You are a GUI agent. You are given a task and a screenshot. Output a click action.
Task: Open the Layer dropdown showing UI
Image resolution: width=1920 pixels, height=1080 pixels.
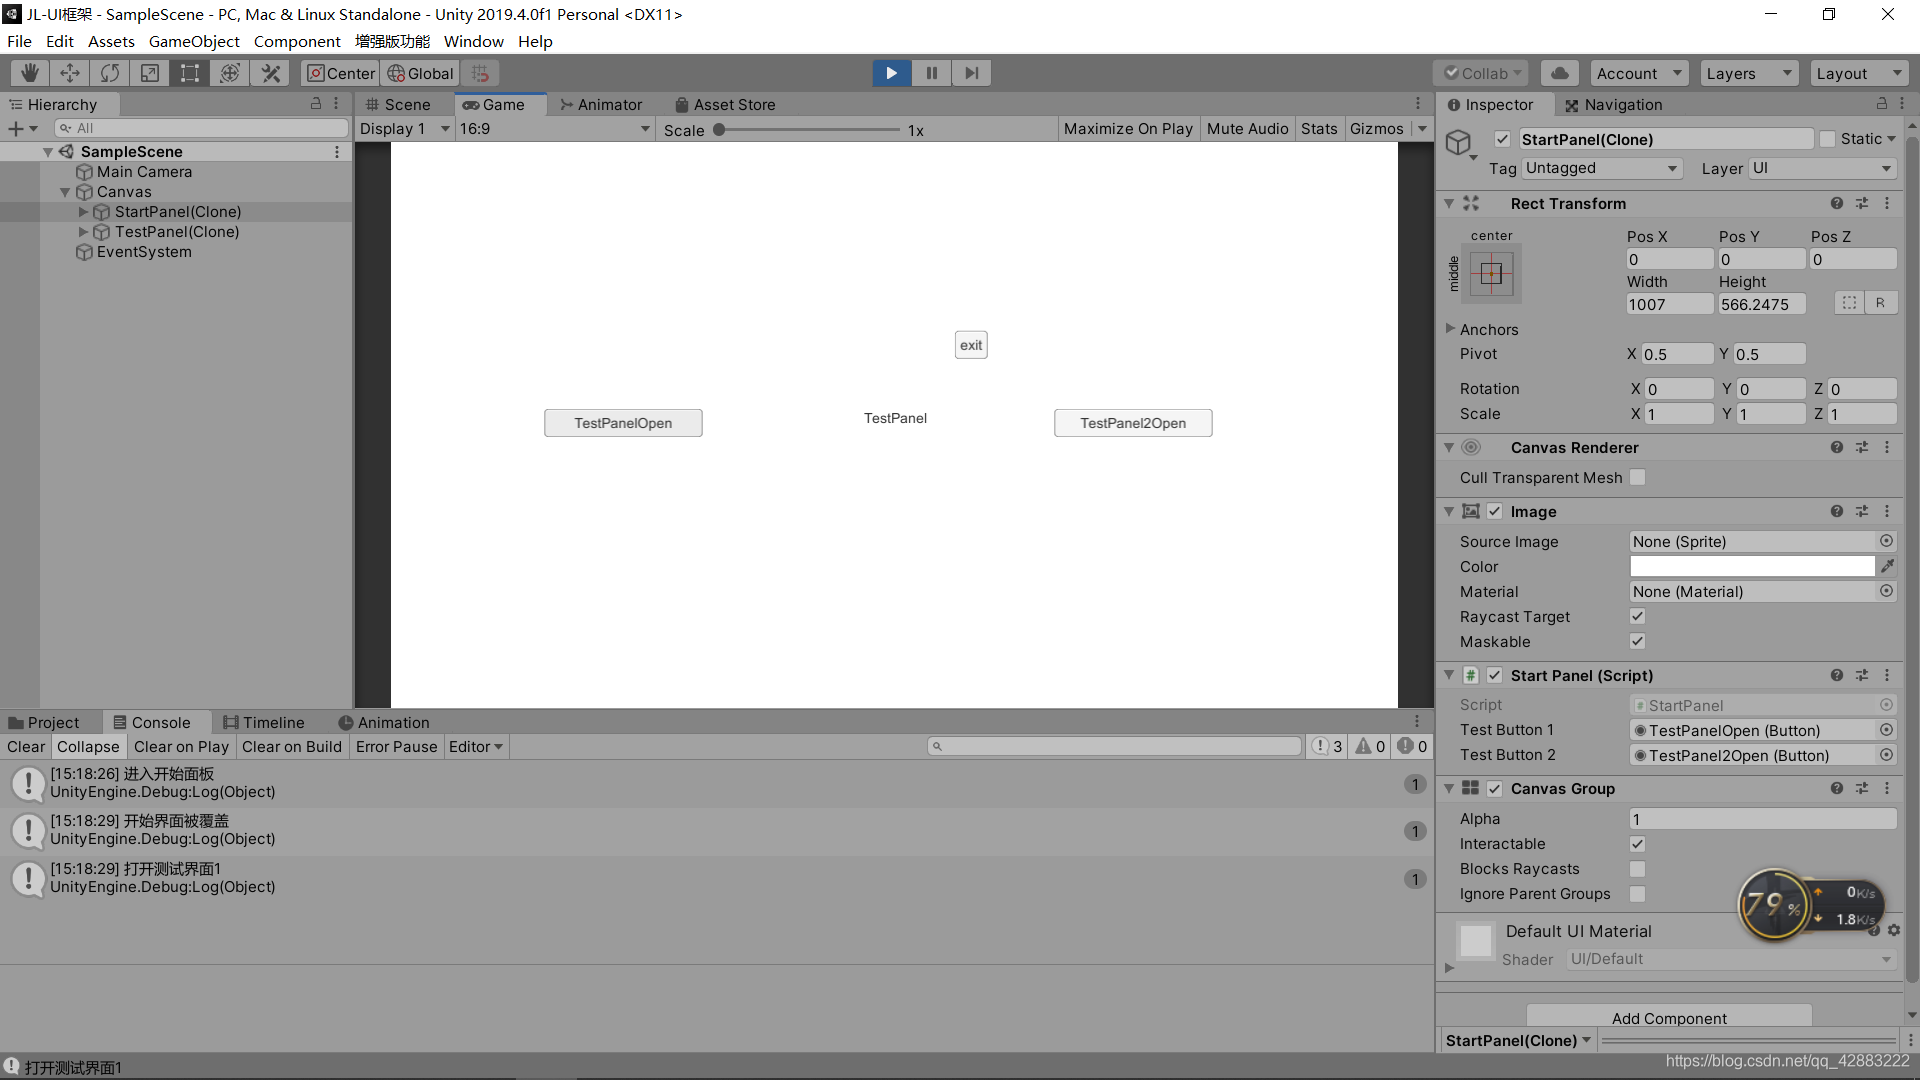[1822, 167]
